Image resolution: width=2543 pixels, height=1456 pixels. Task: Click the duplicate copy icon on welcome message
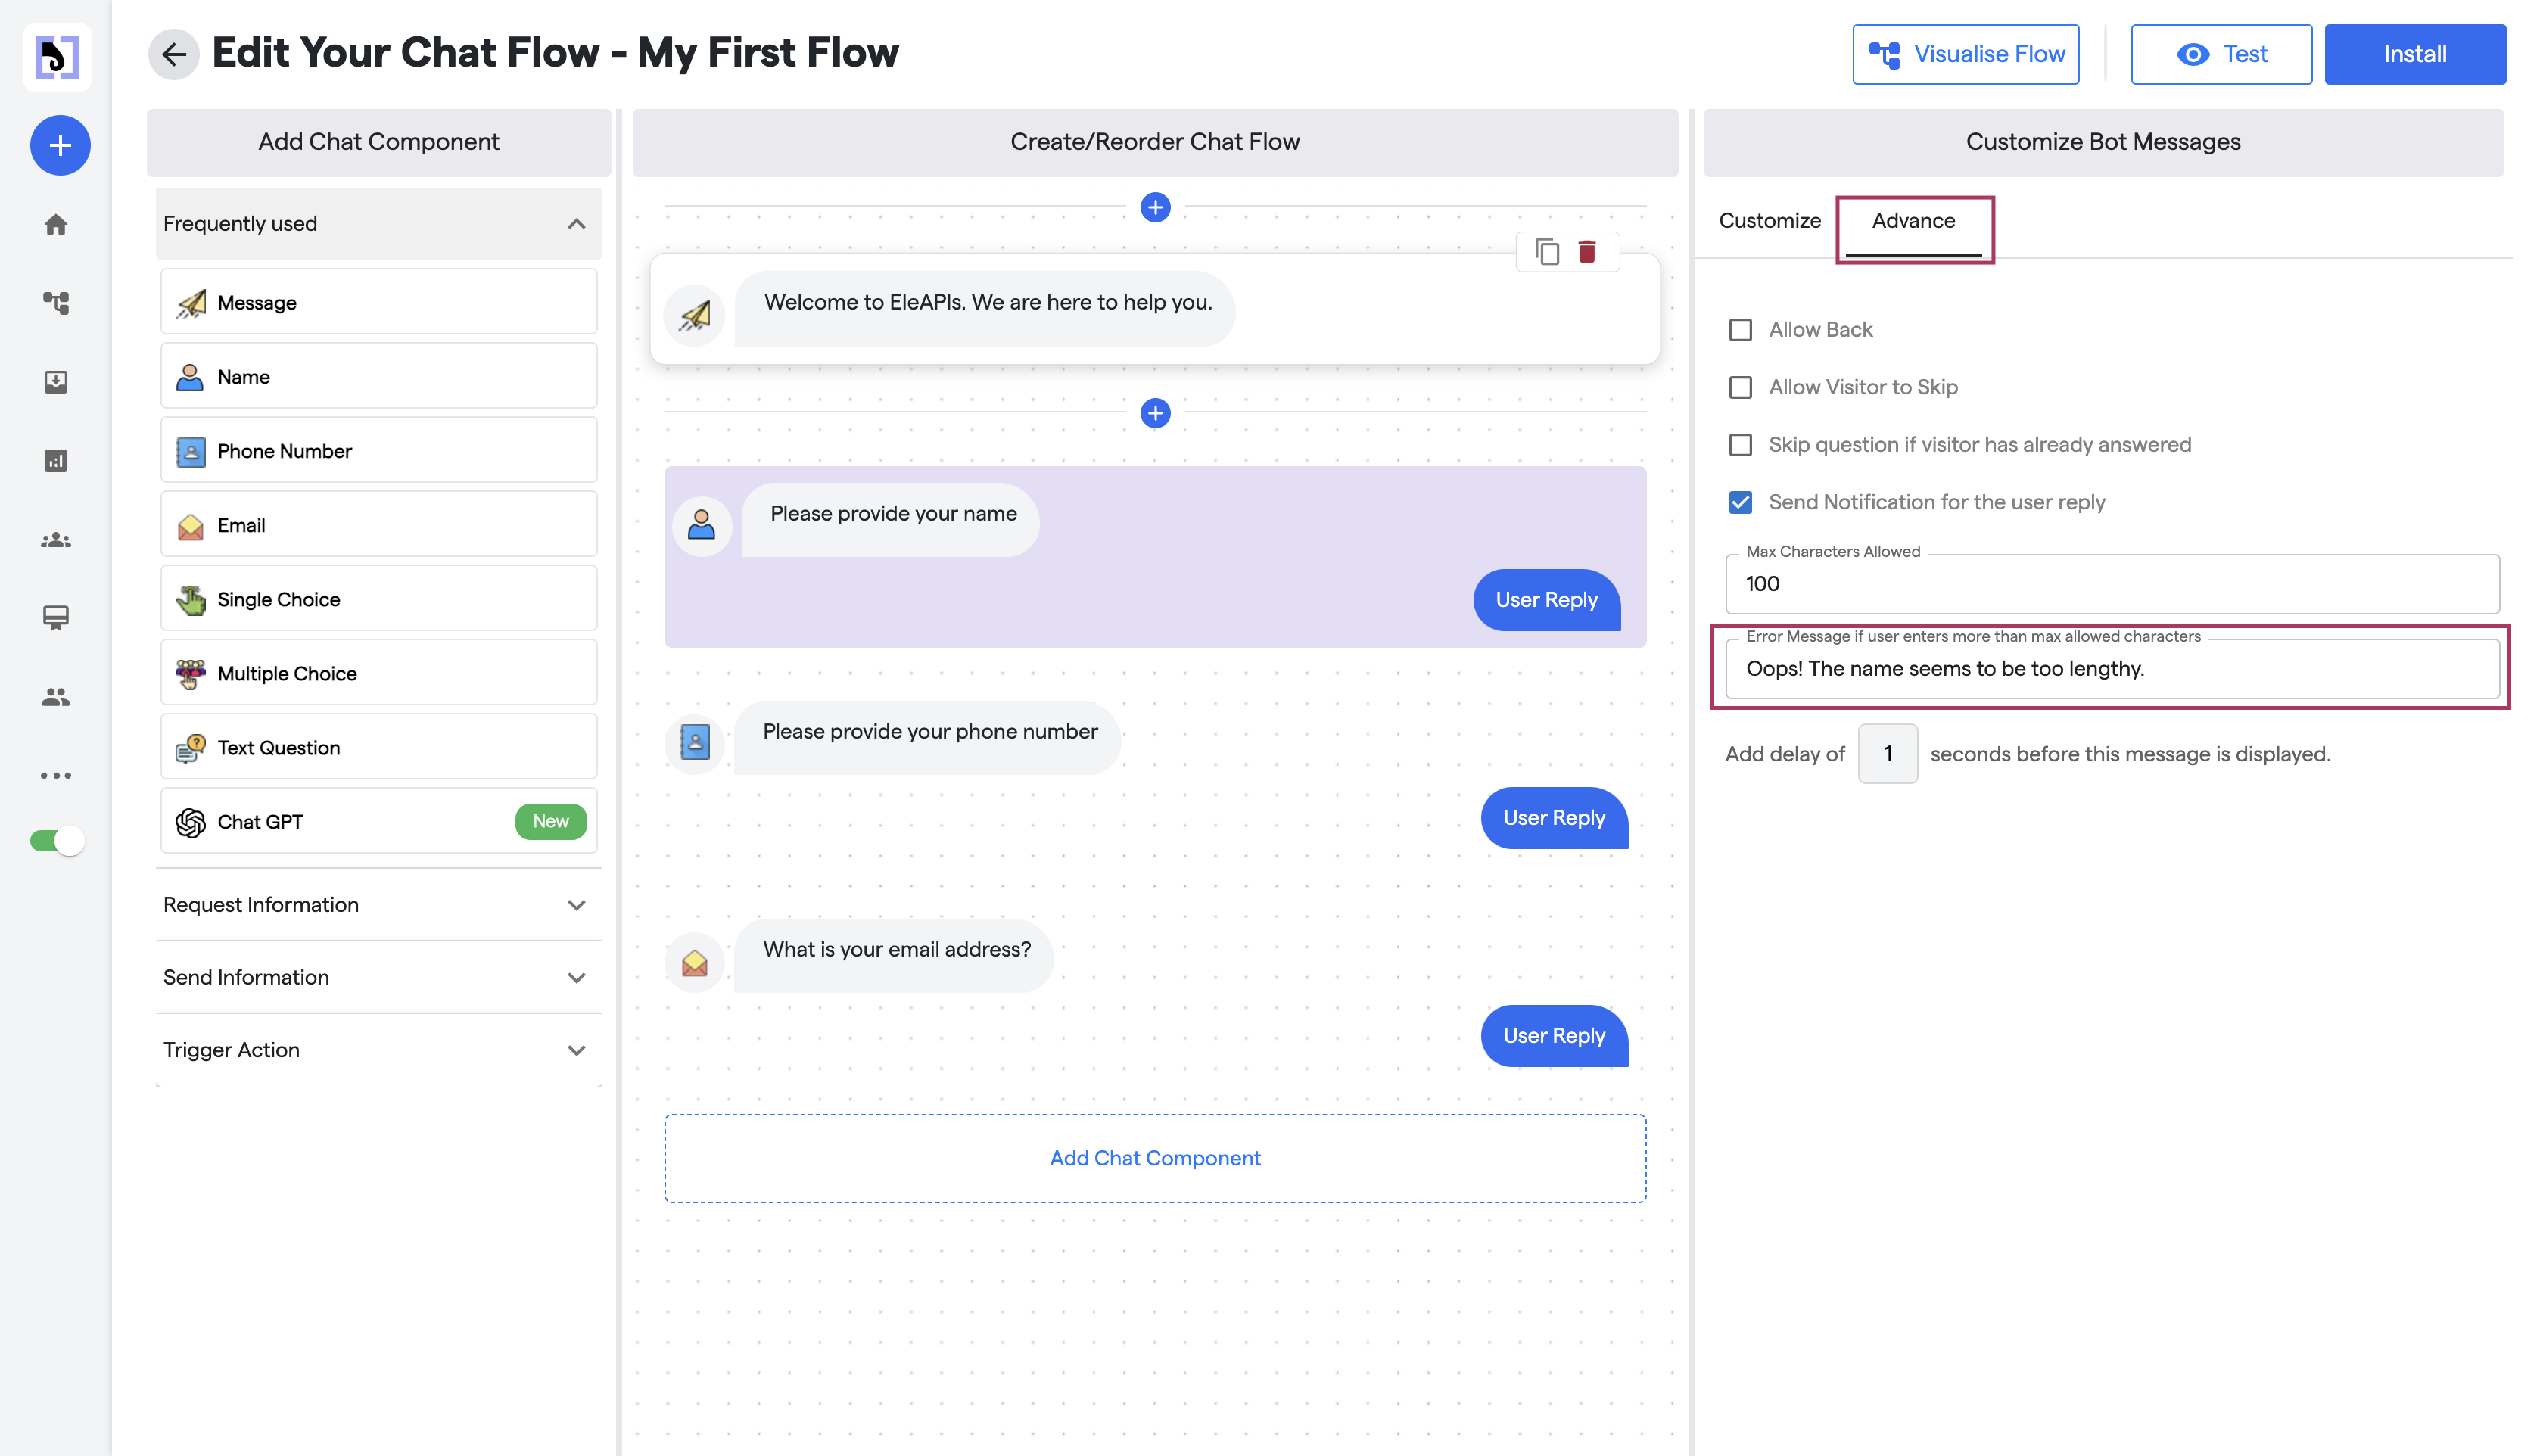[x=1546, y=251]
